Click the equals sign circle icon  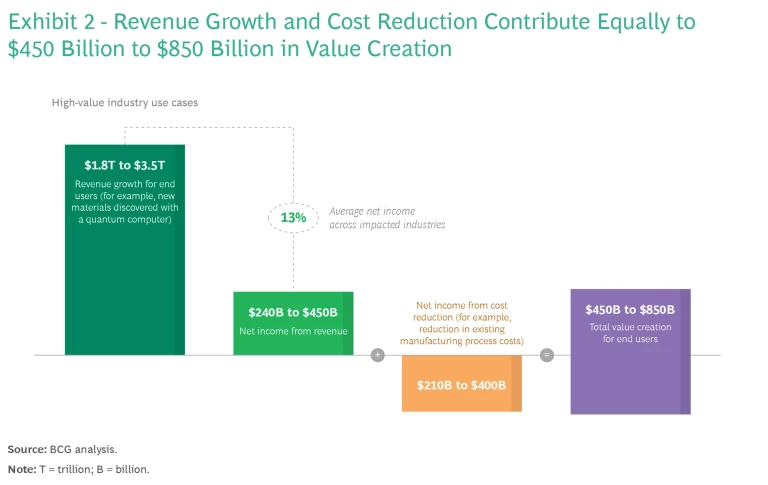coord(547,355)
